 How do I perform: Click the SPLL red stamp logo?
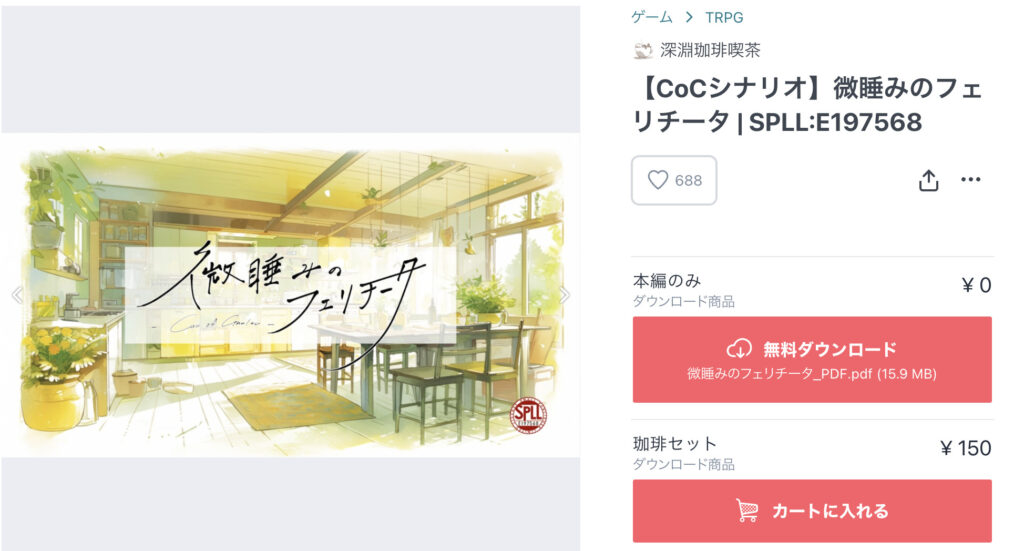(x=528, y=415)
